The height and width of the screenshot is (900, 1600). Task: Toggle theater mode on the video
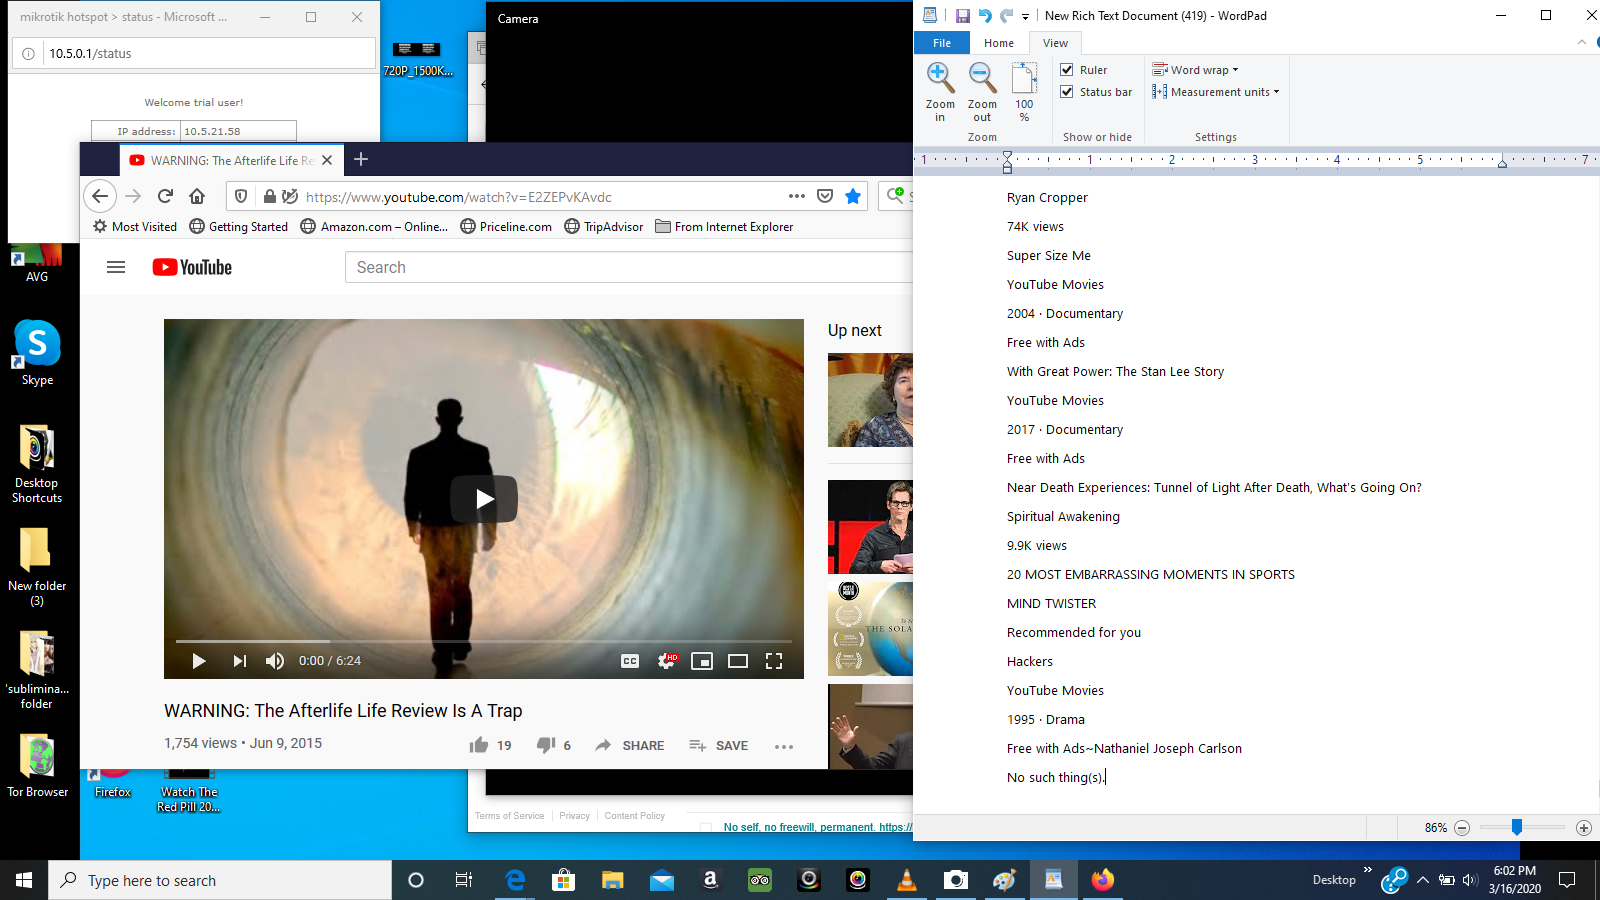(x=738, y=661)
